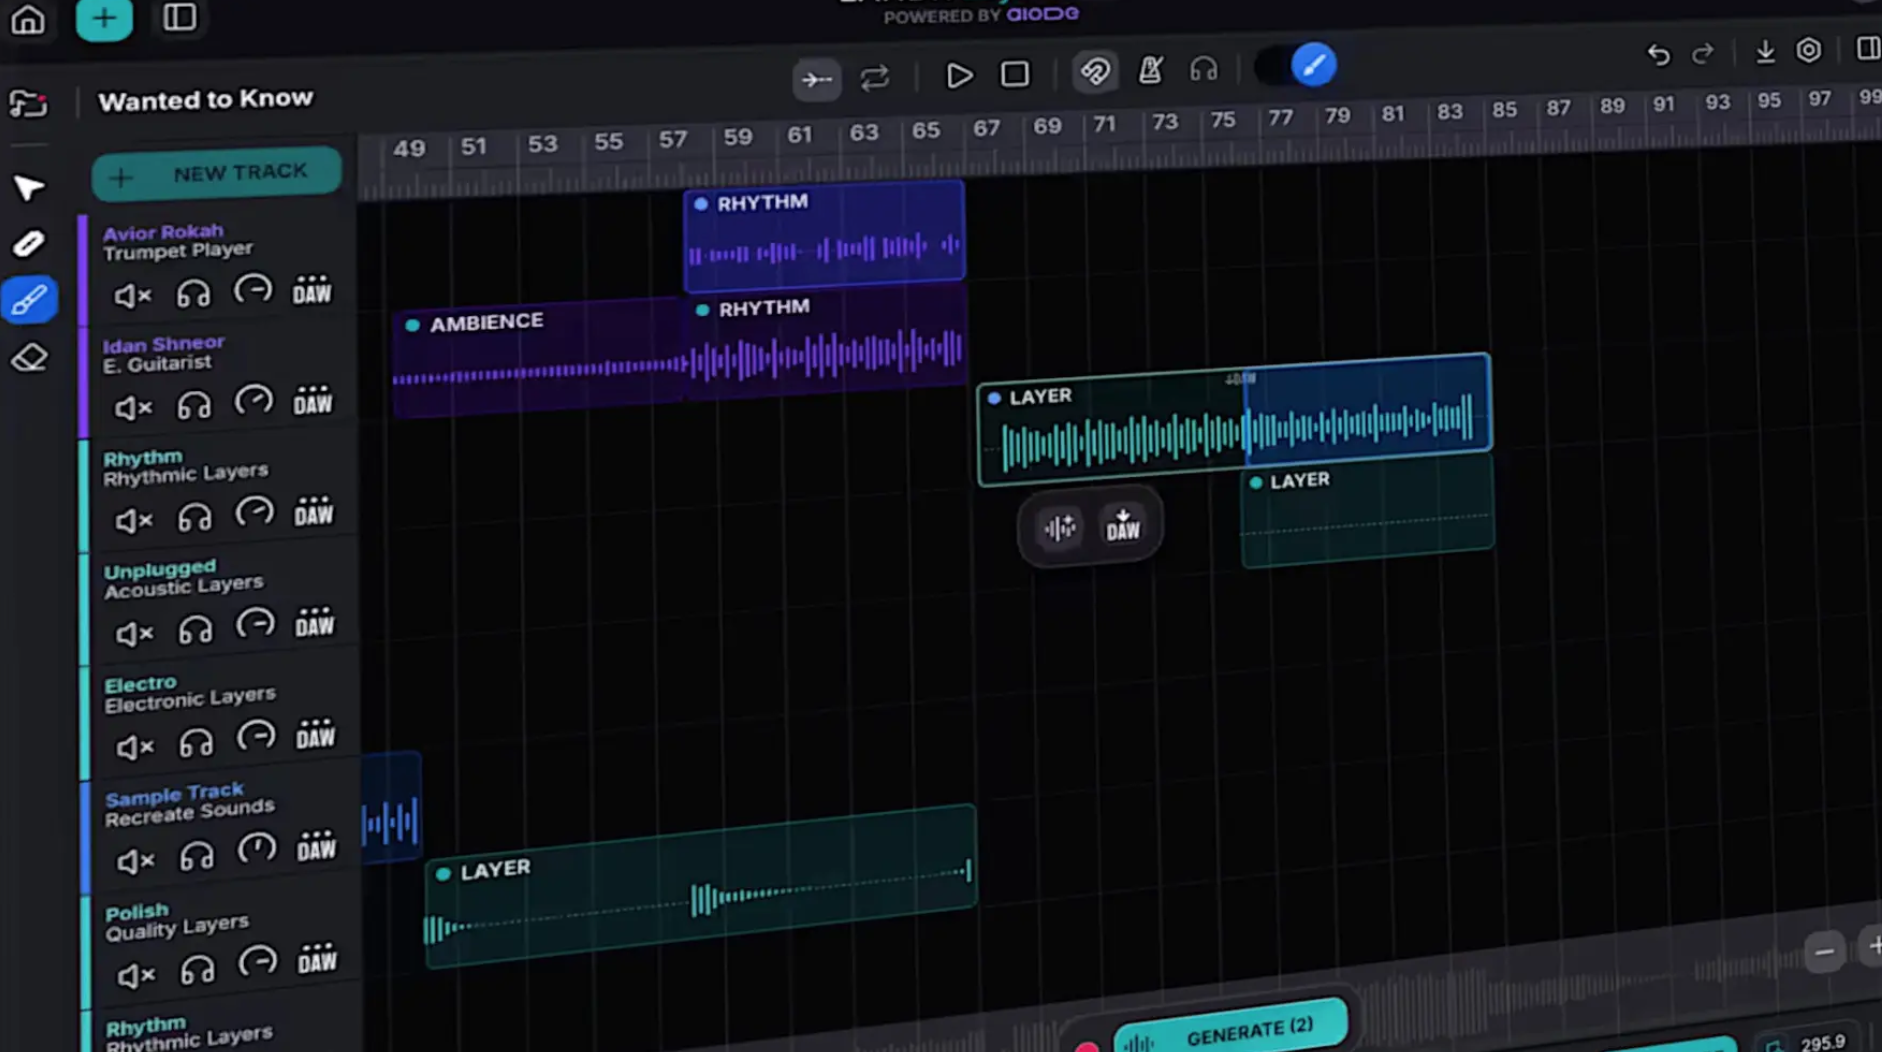This screenshot has width=1882, height=1052.
Task: Export the Idan Shneor track to DAW
Action: (313, 401)
